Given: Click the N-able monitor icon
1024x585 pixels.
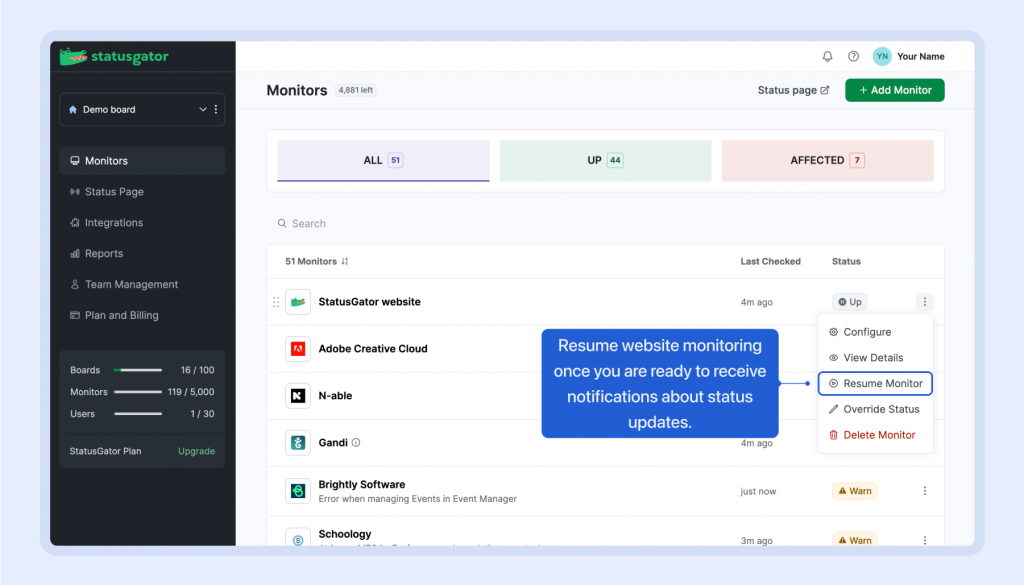Looking at the screenshot, I should [x=298, y=396].
